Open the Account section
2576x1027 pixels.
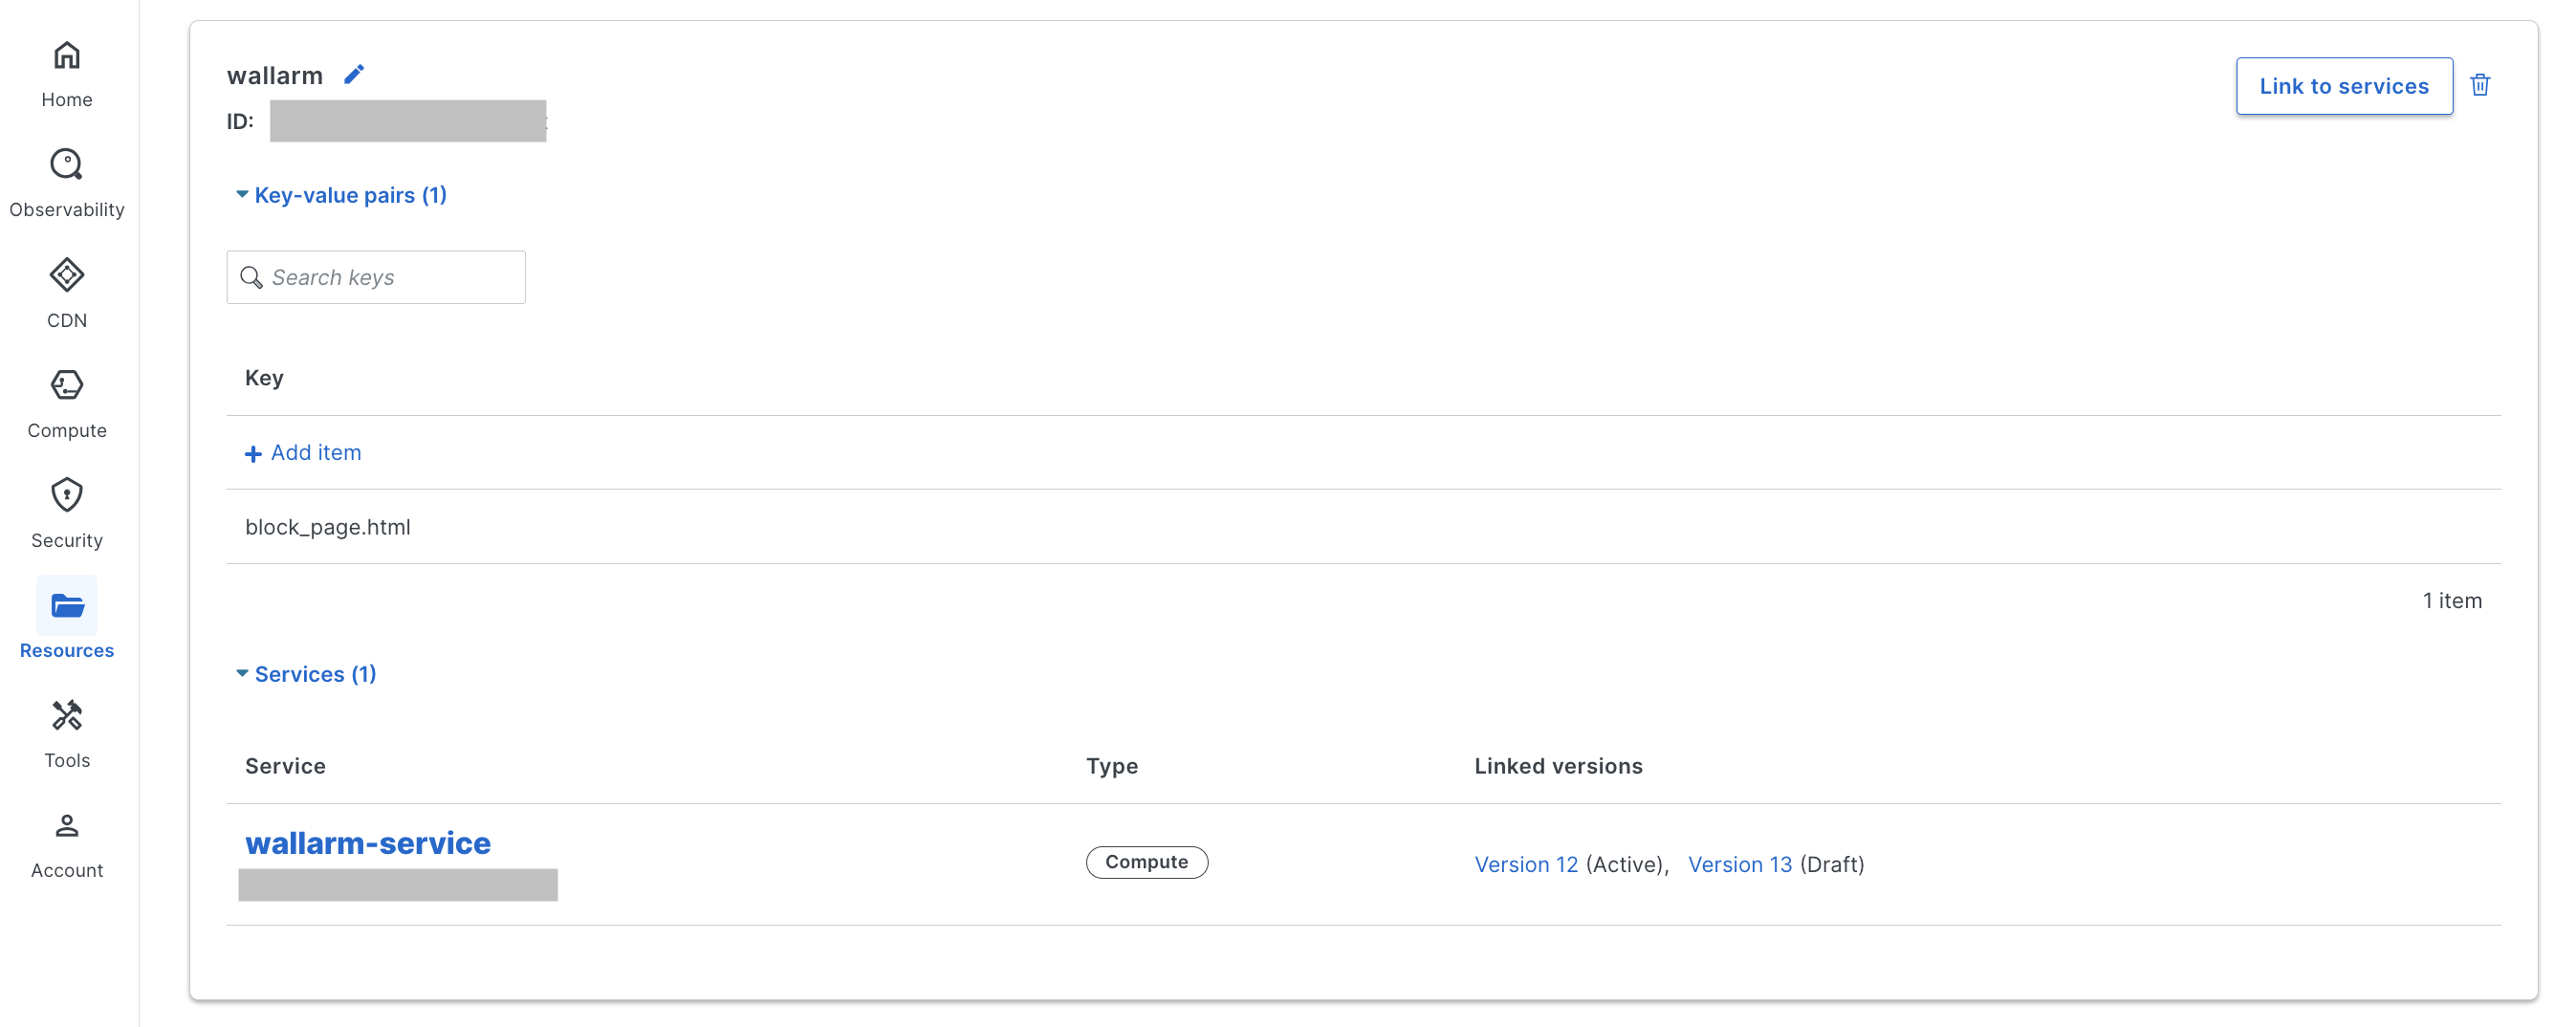coord(67,843)
